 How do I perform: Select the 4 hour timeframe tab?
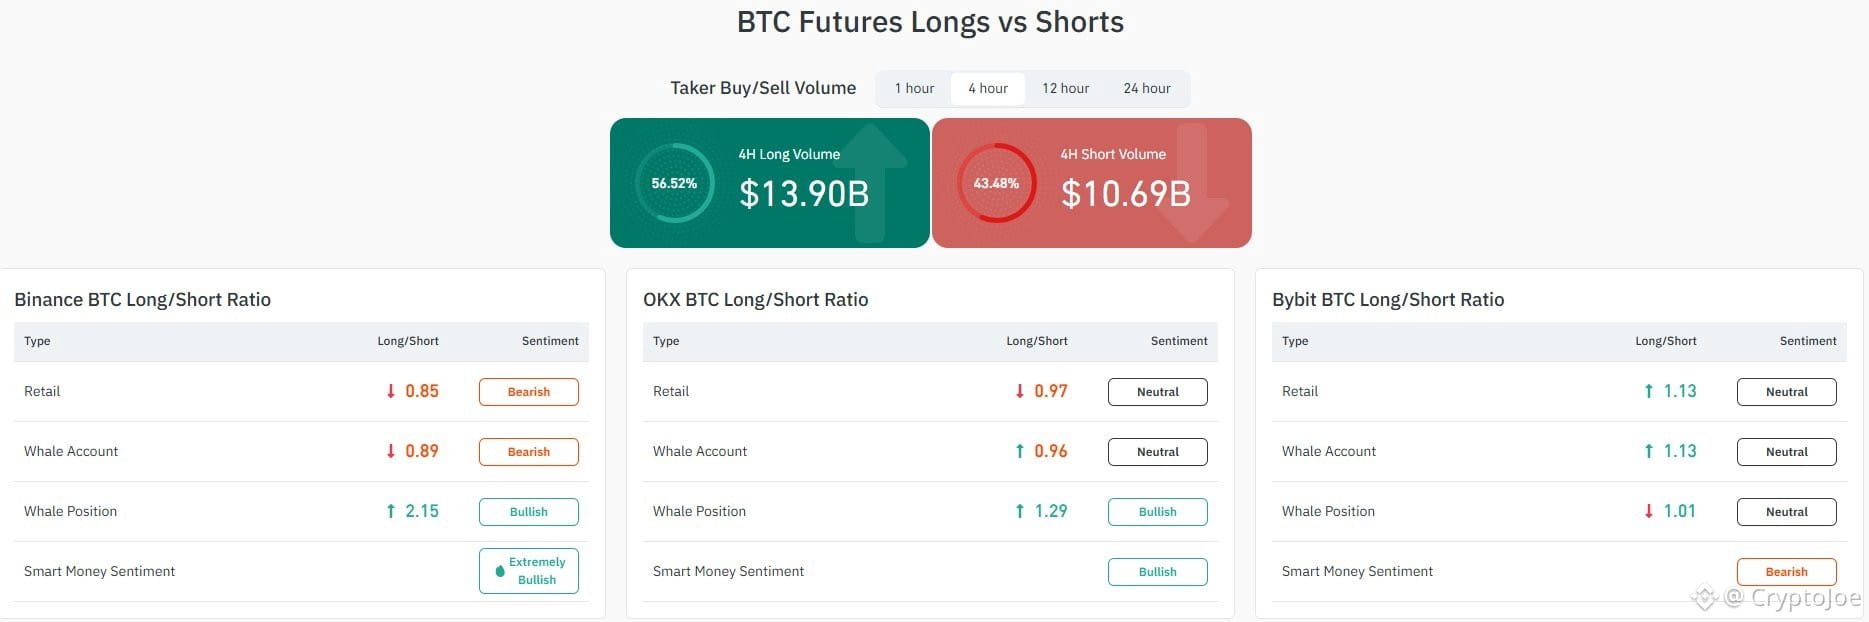tap(988, 89)
